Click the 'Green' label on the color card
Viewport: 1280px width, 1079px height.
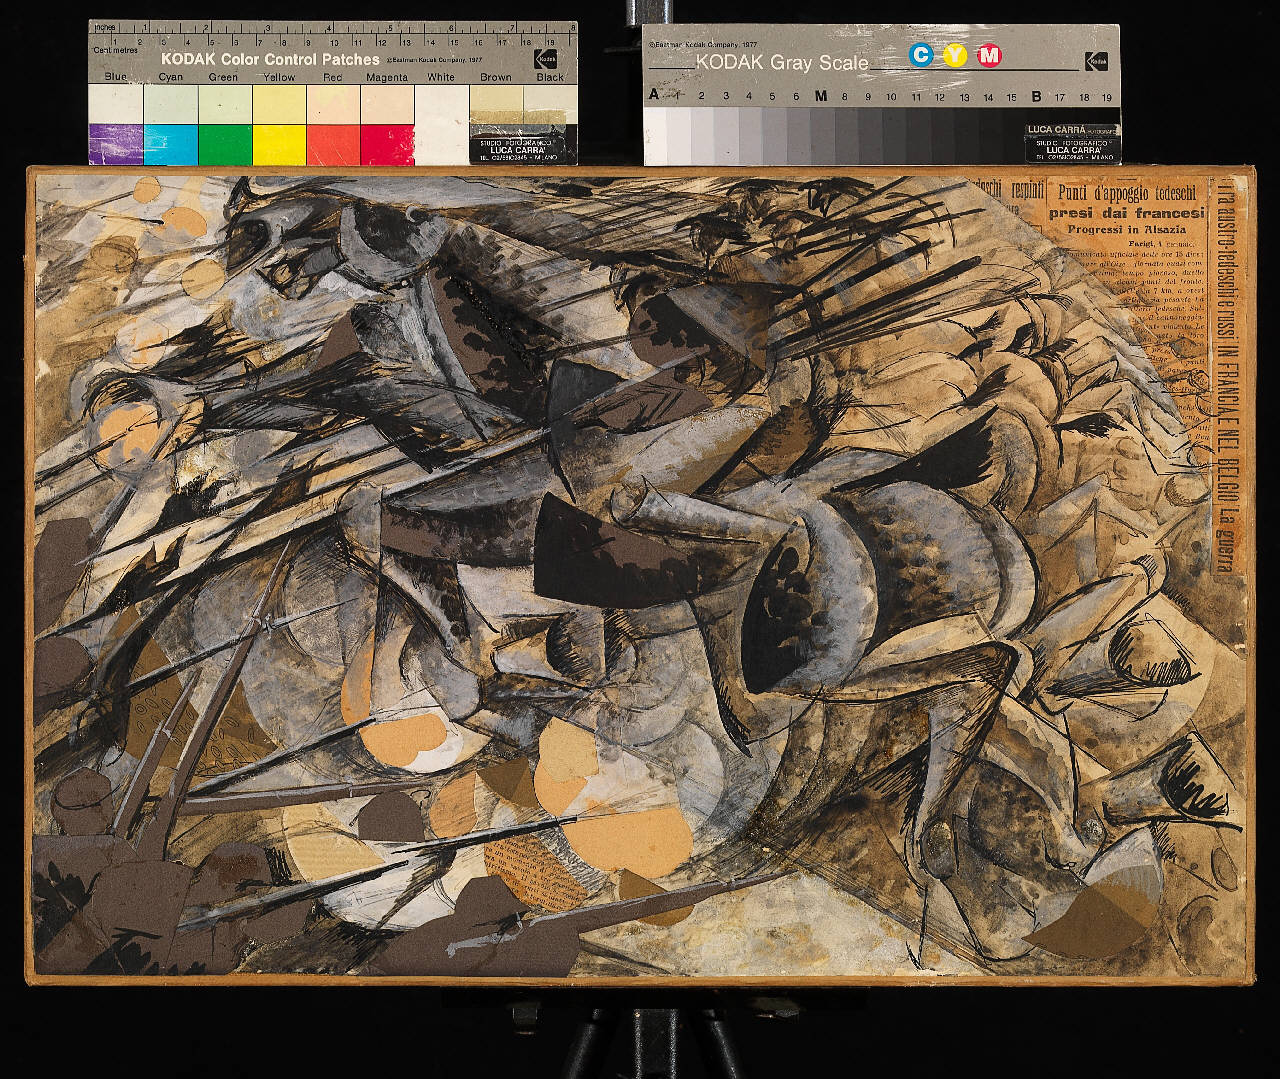[x=223, y=77]
